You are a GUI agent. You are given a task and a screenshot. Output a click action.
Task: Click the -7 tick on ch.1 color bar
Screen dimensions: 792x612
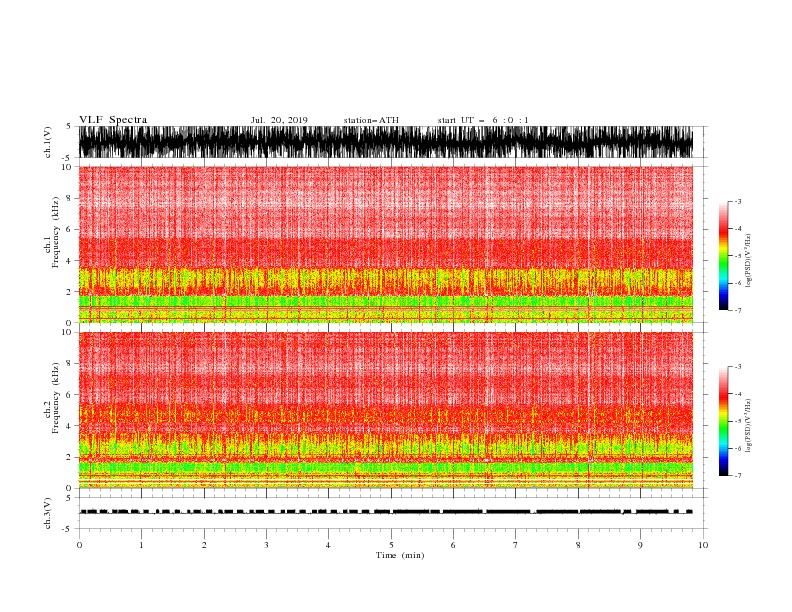pos(737,310)
